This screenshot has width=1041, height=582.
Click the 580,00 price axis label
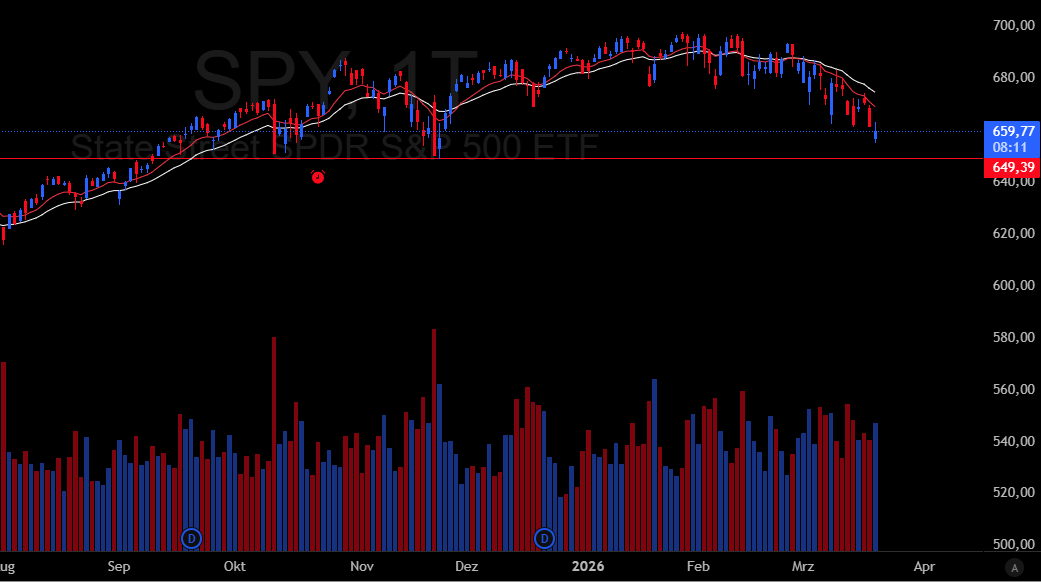coord(1013,337)
